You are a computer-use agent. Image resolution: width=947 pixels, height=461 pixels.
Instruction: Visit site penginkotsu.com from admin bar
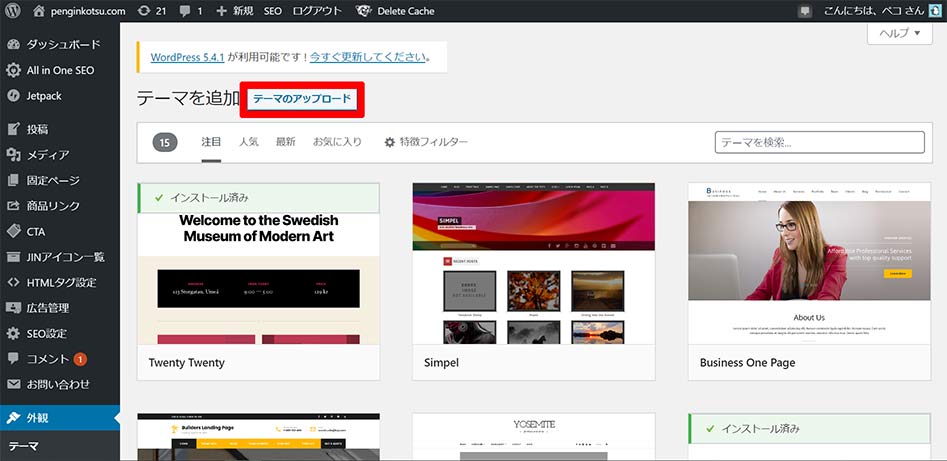(x=80, y=11)
